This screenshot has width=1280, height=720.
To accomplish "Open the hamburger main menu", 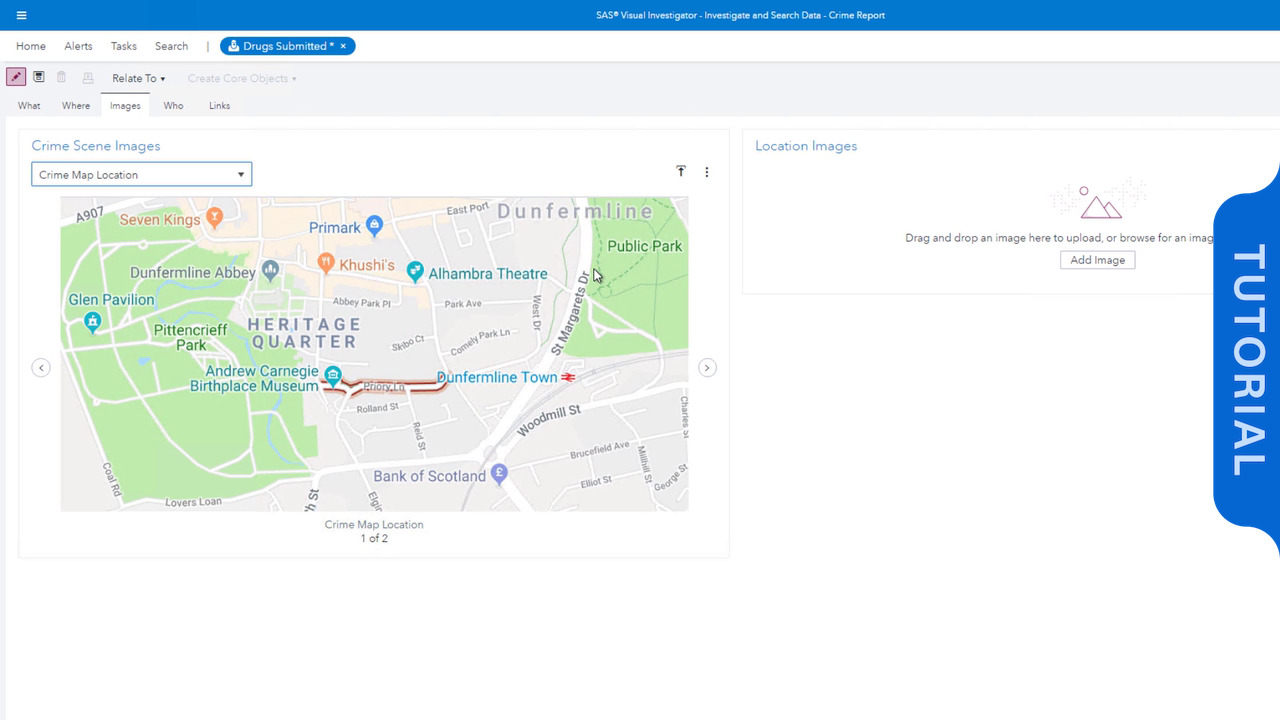I will (21, 15).
